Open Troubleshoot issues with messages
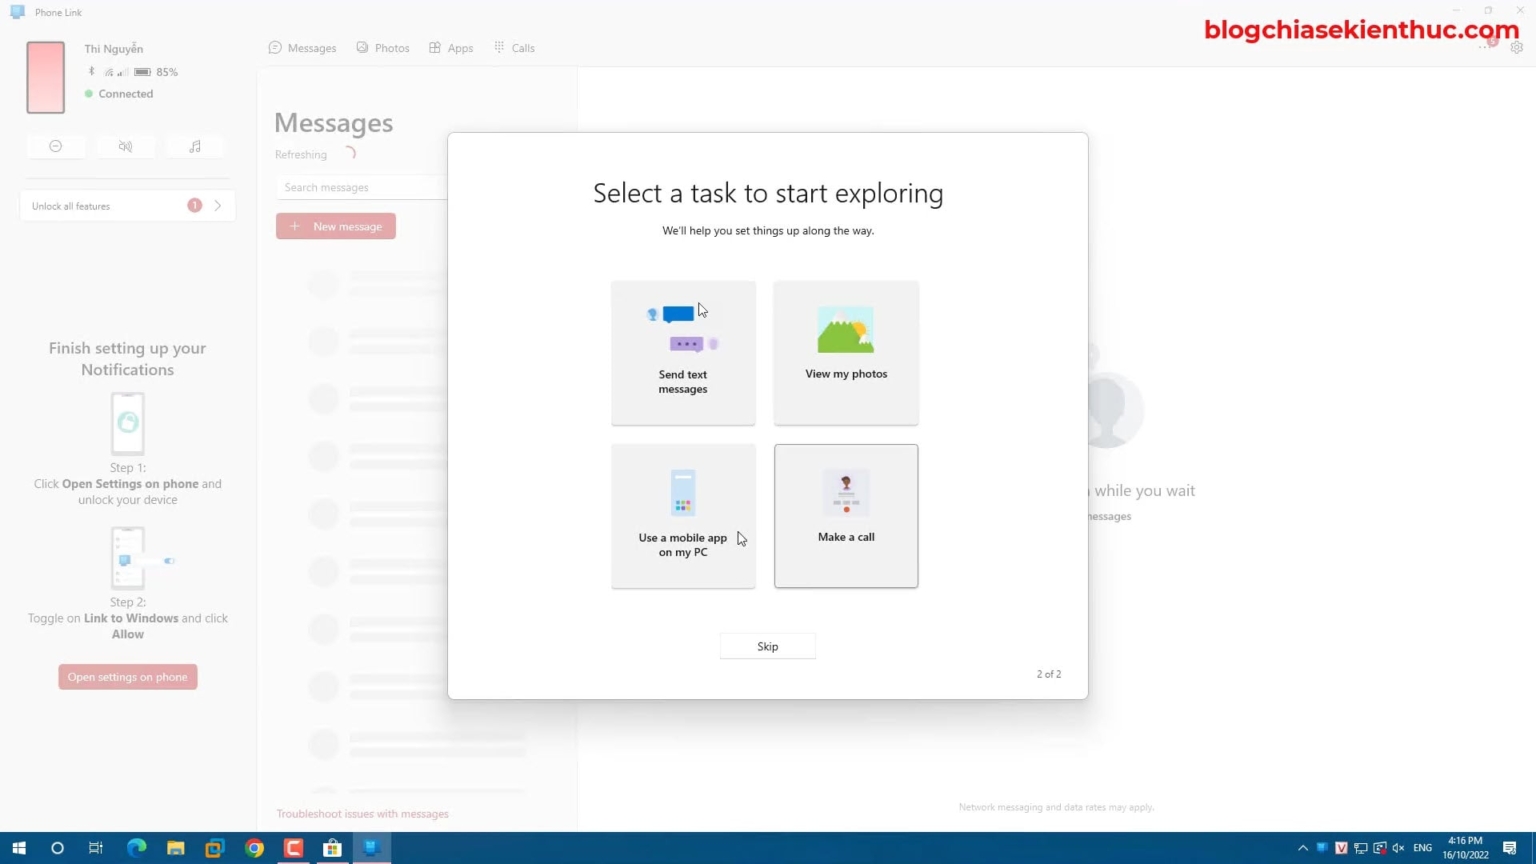Screen dimensions: 1536x864 pyautogui.click(x=362, y=813)
